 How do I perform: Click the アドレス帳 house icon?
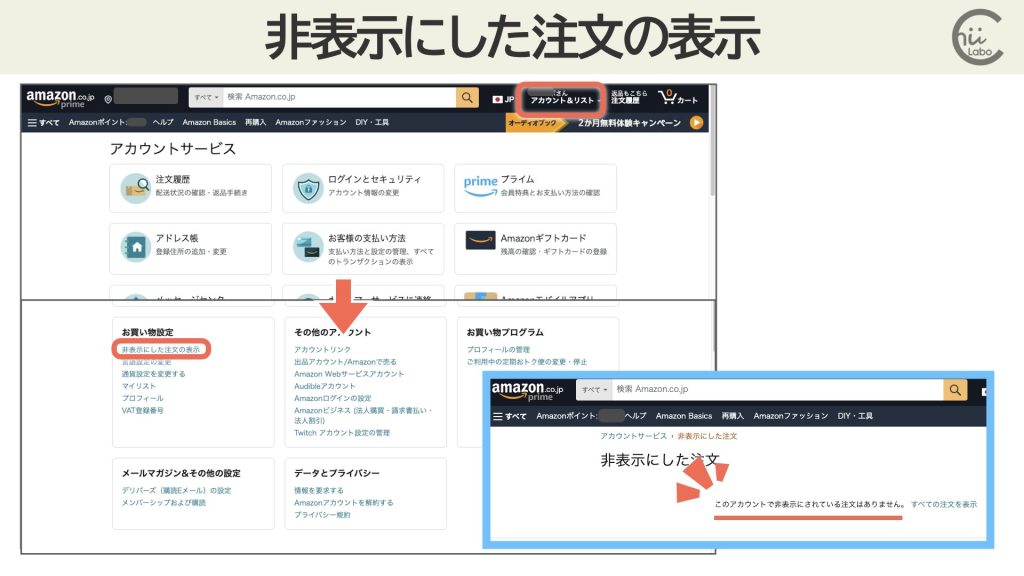136,247
